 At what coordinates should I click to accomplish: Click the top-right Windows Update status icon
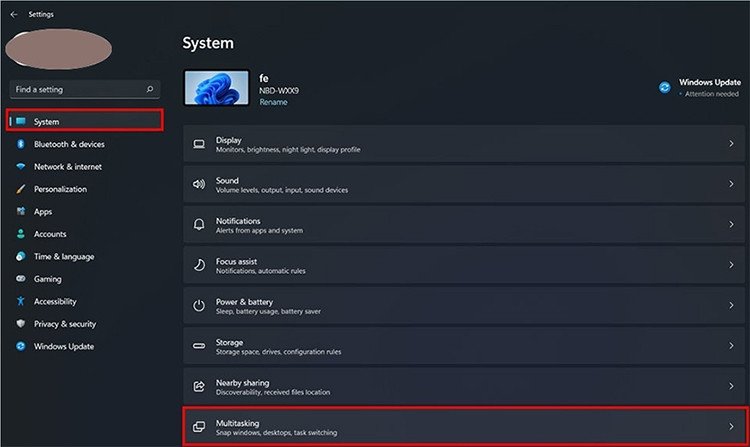[x=664, y=87]
